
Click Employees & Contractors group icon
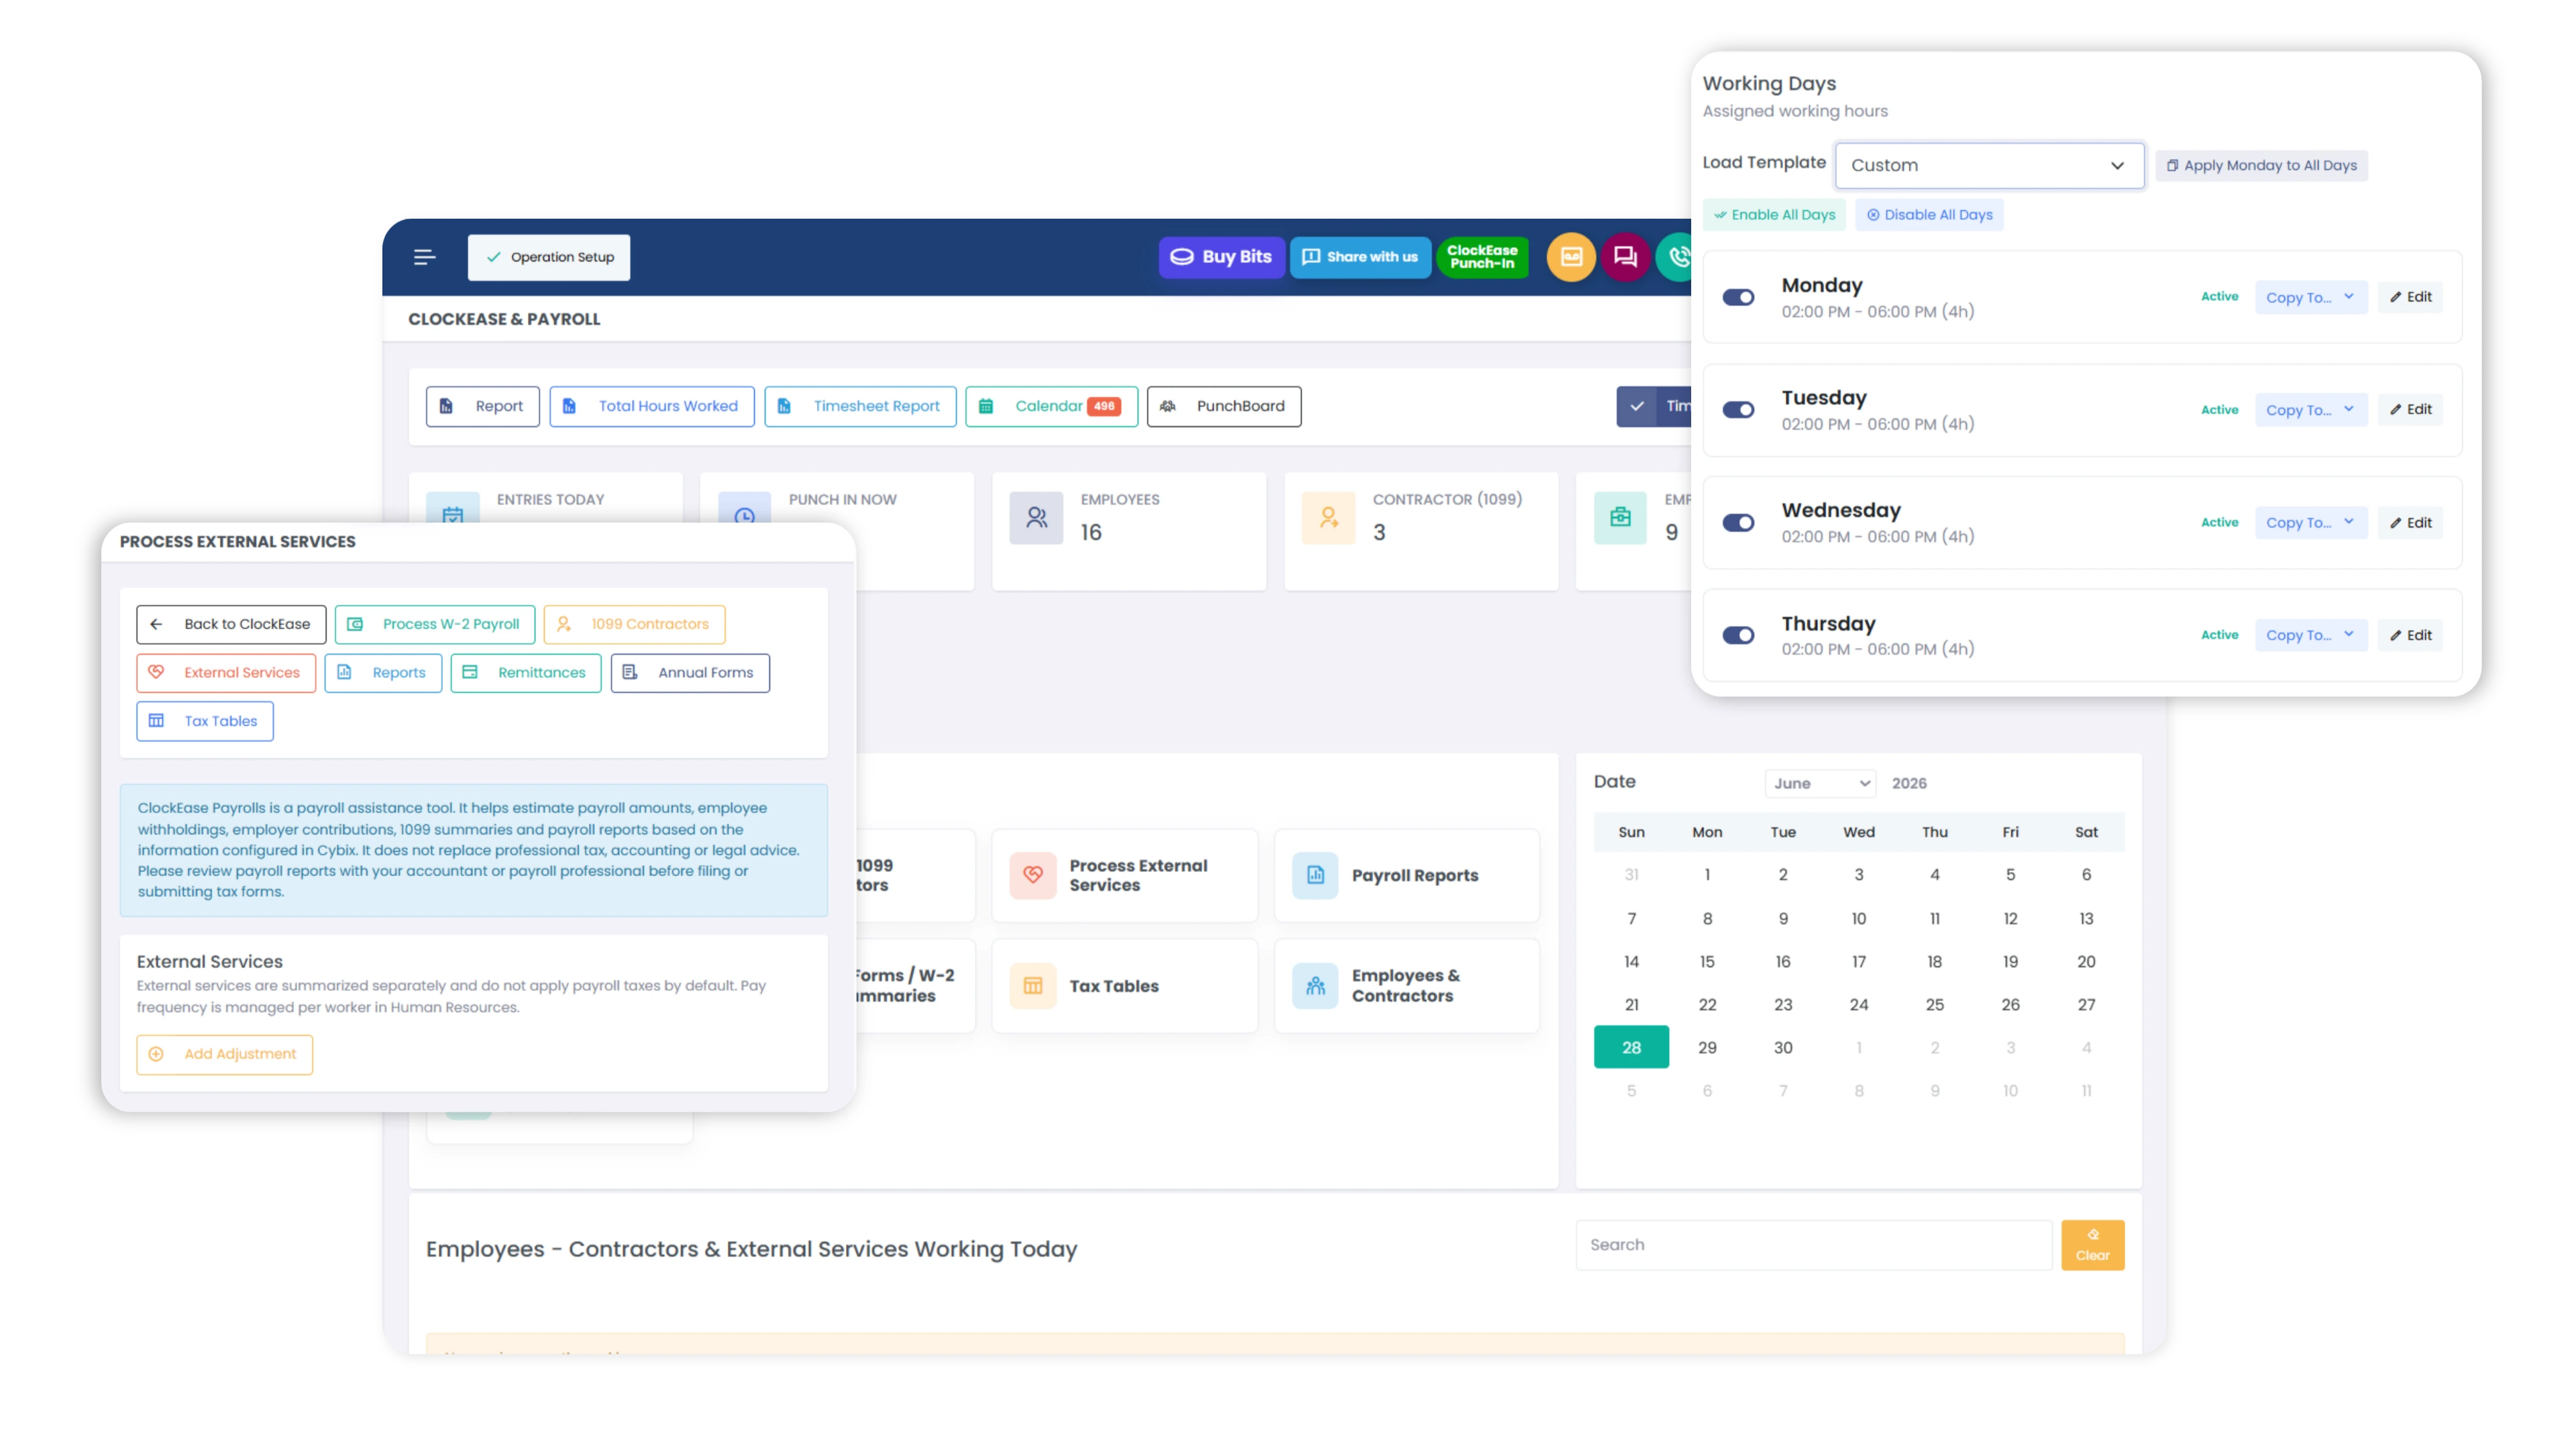[1315, 985]
